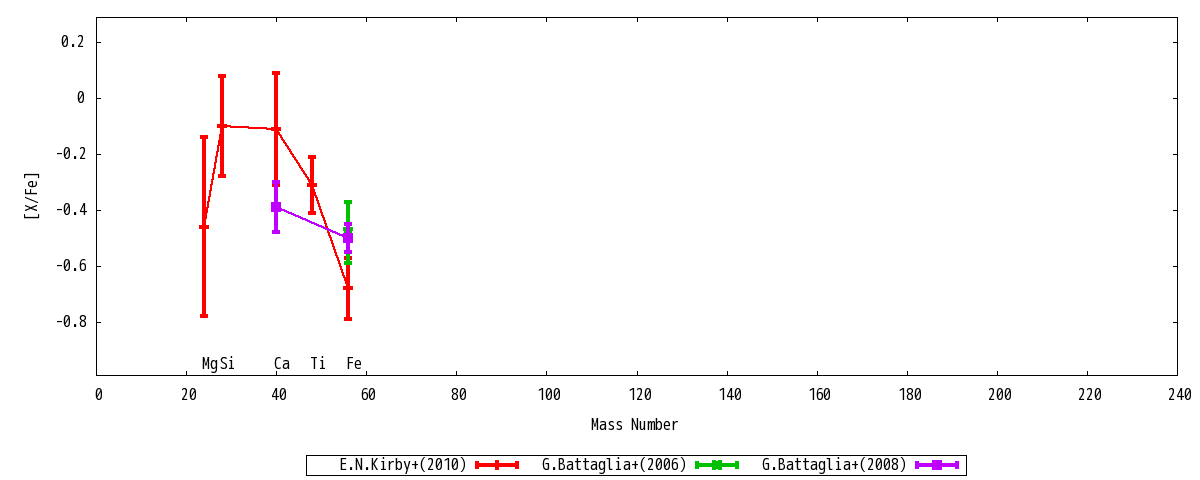Click the purple square marker at Fe

coord(348,238)
